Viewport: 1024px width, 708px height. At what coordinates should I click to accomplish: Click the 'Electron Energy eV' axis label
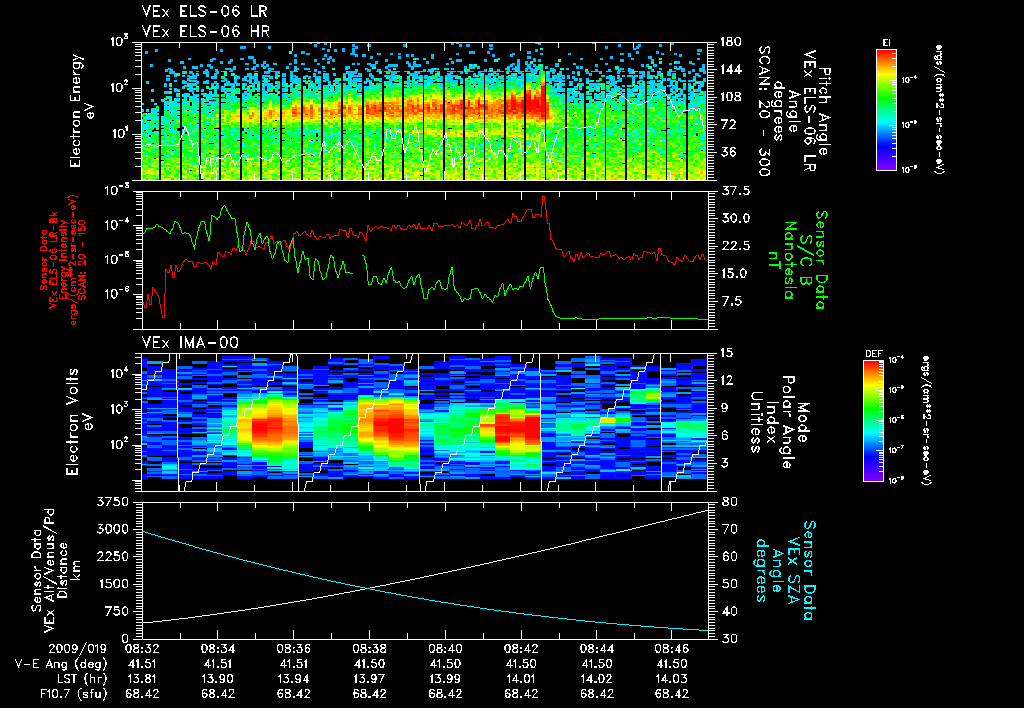click(x=80, y=111)
